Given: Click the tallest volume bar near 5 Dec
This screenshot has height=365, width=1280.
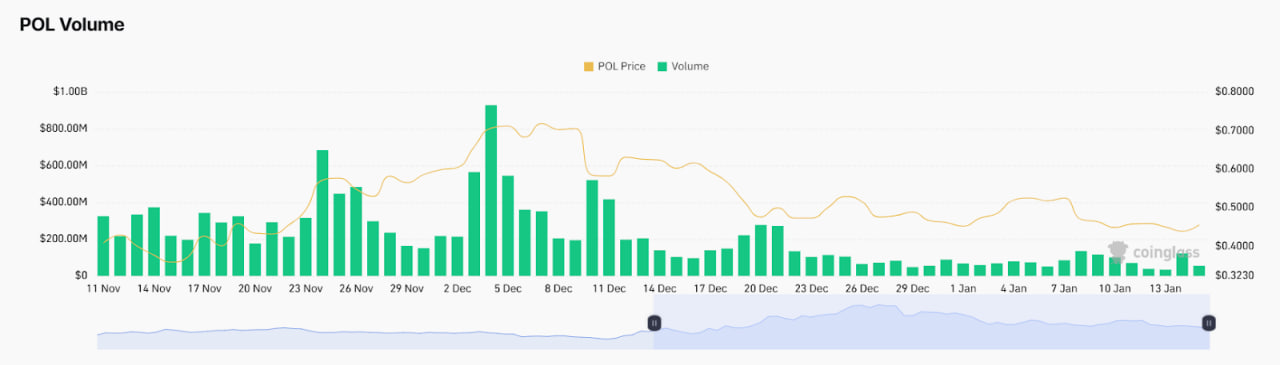Looking at the screenshot, I should pyautogui.click(x=491, y=190).
